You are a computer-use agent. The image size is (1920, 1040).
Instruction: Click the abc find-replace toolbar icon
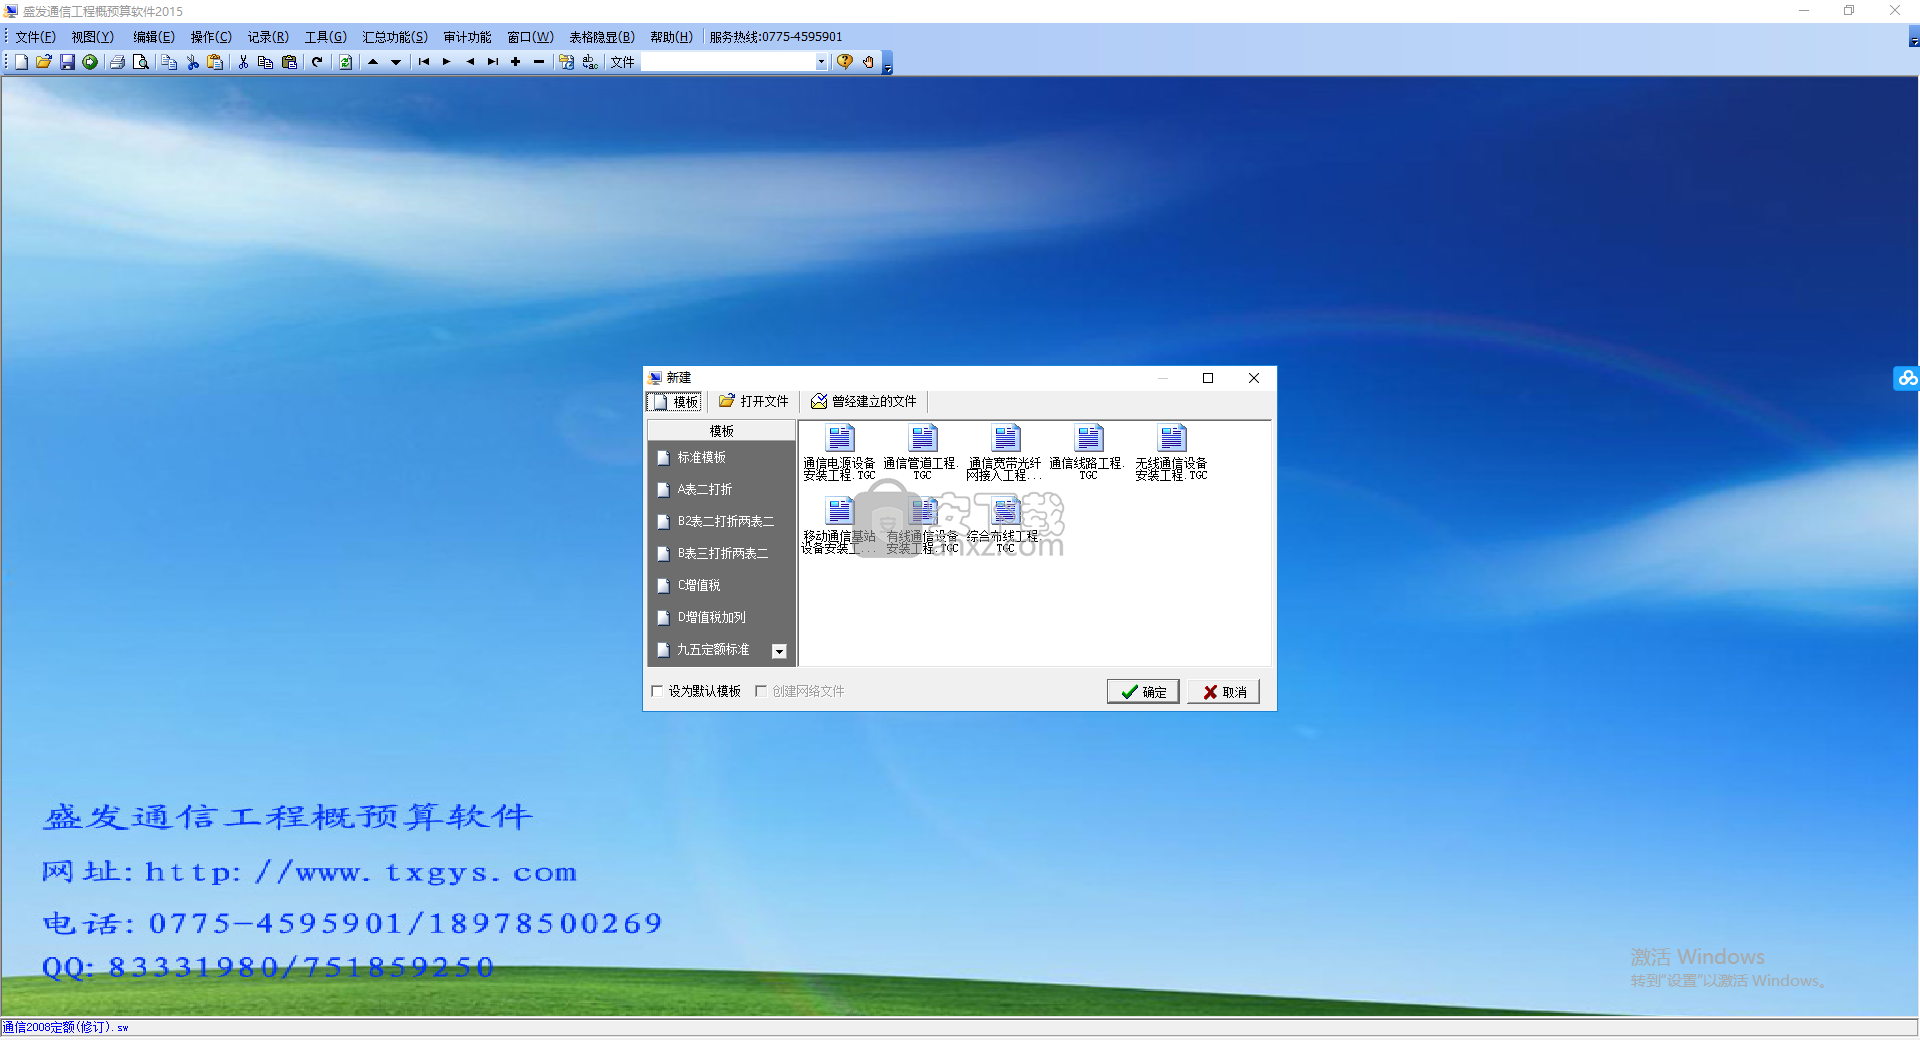coord(590,62)
